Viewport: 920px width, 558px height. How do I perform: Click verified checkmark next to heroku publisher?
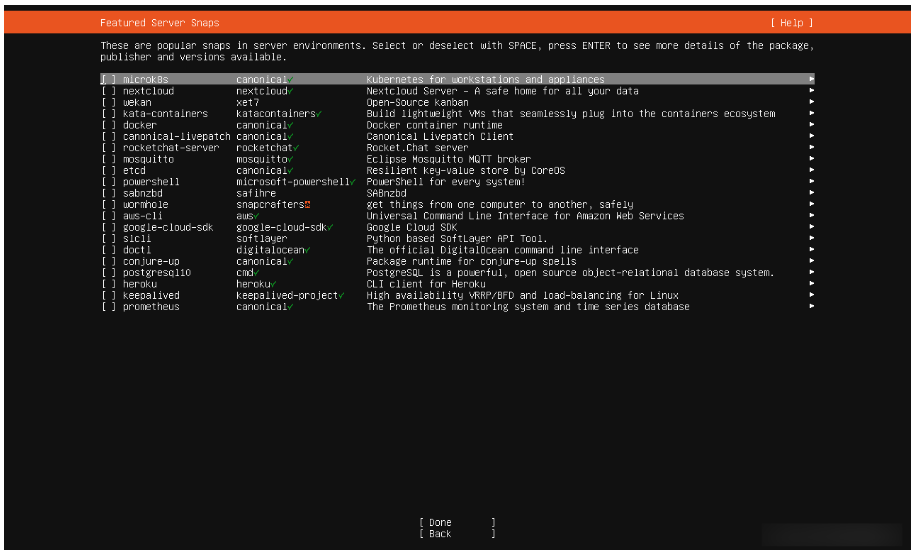[273, 284]
